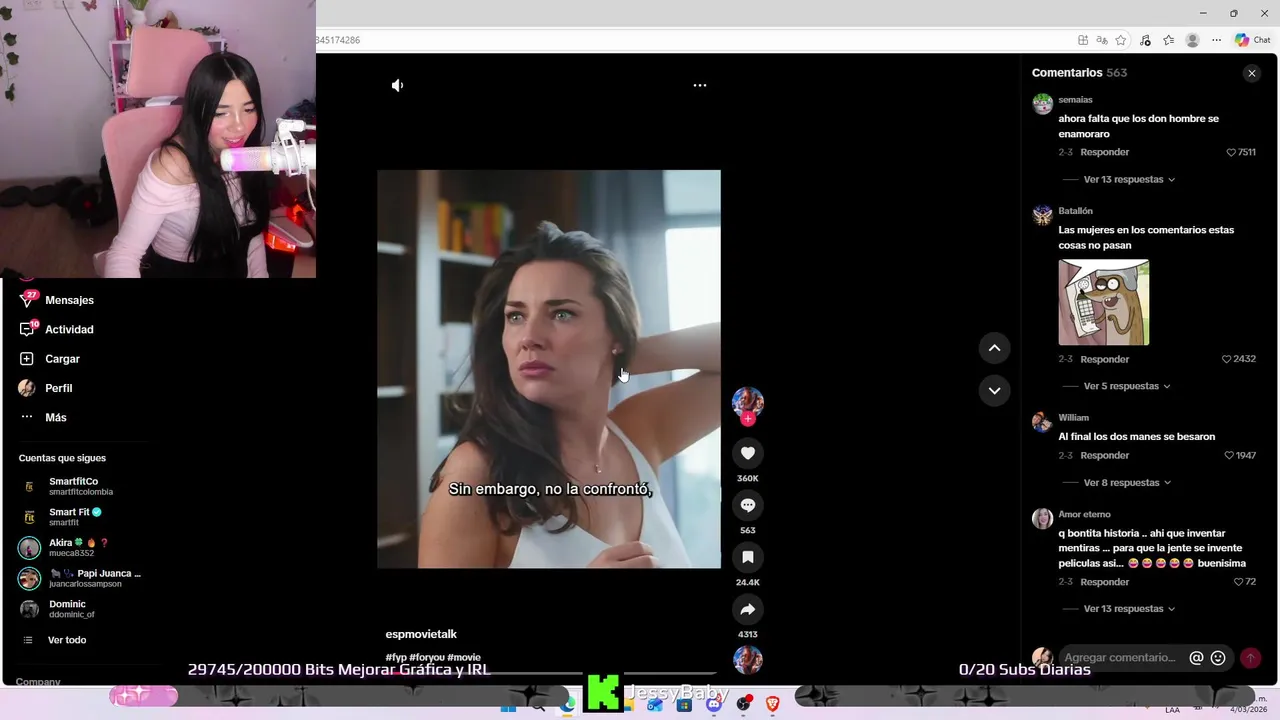Open Brave browser from the Windows taskbar
The image size is (1280, 720).
[x=772, y=705]
